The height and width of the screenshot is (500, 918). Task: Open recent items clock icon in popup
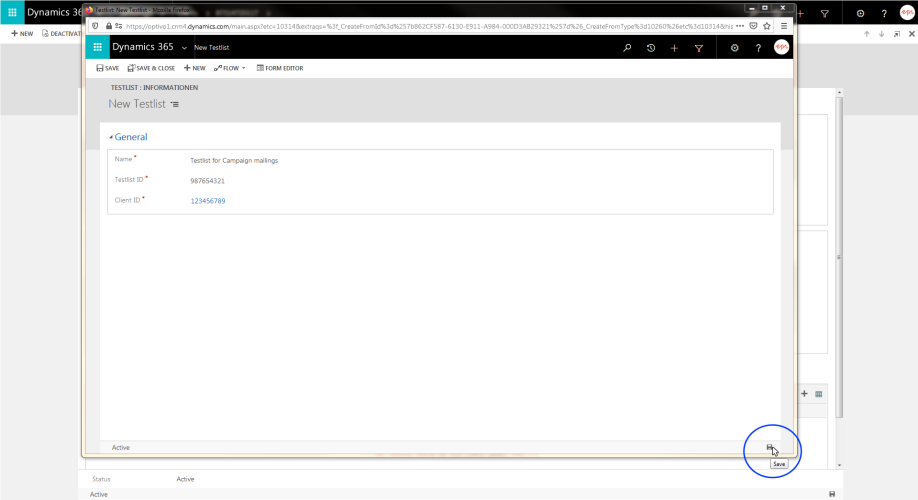pyautogui.click(x=651, y=47)
